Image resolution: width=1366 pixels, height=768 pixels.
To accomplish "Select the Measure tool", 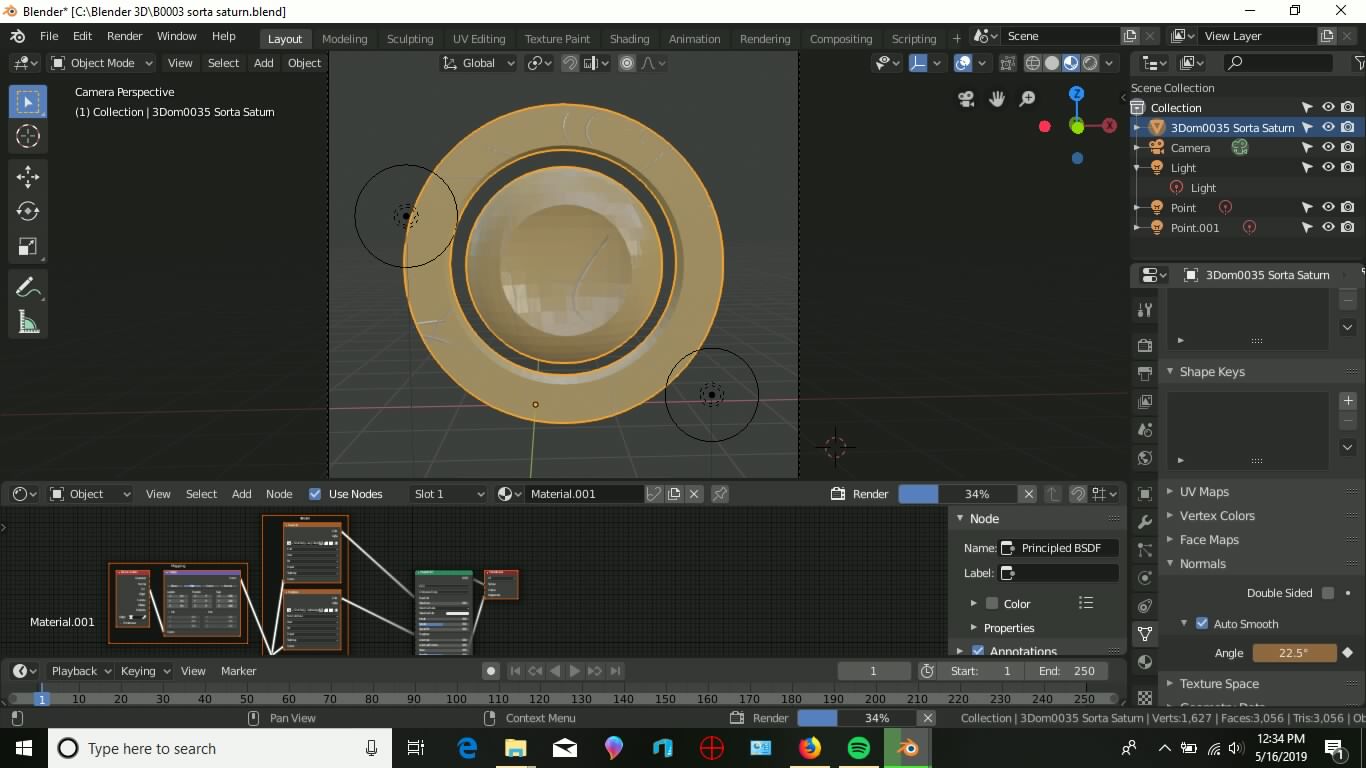I will pyautogui.click(x=28, y=321).
